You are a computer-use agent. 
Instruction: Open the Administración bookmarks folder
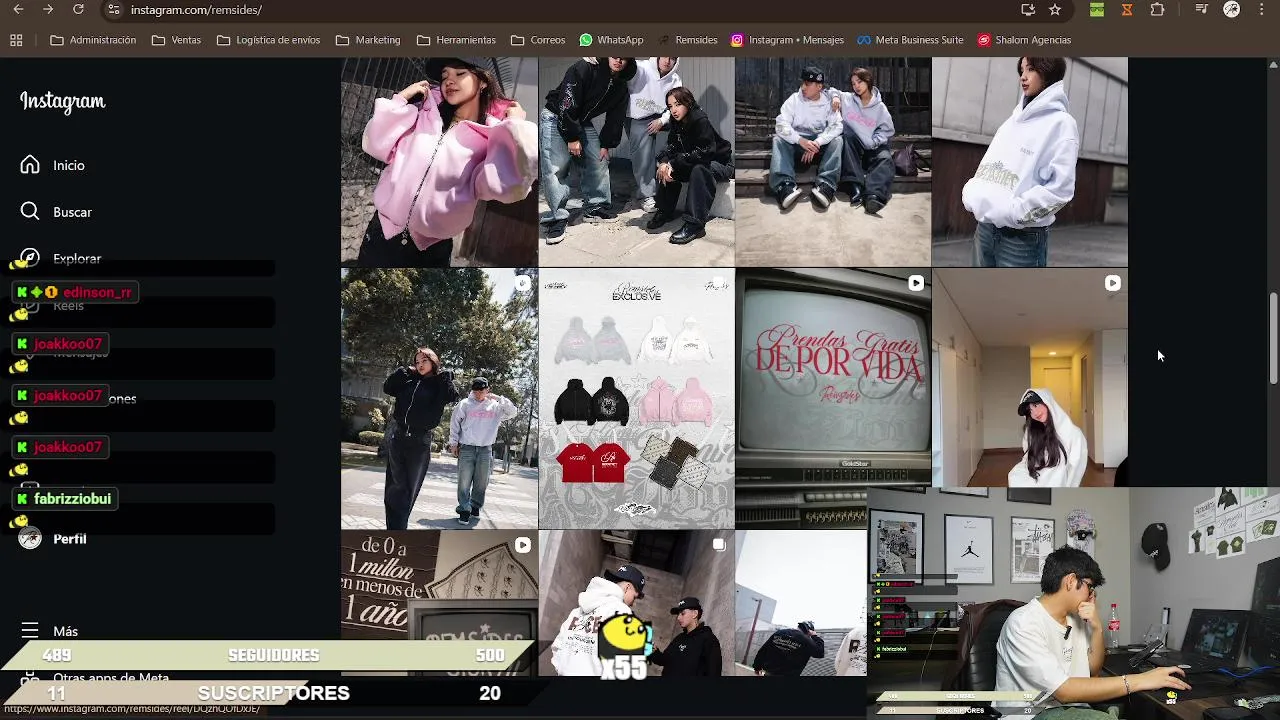tap(93, 40)
